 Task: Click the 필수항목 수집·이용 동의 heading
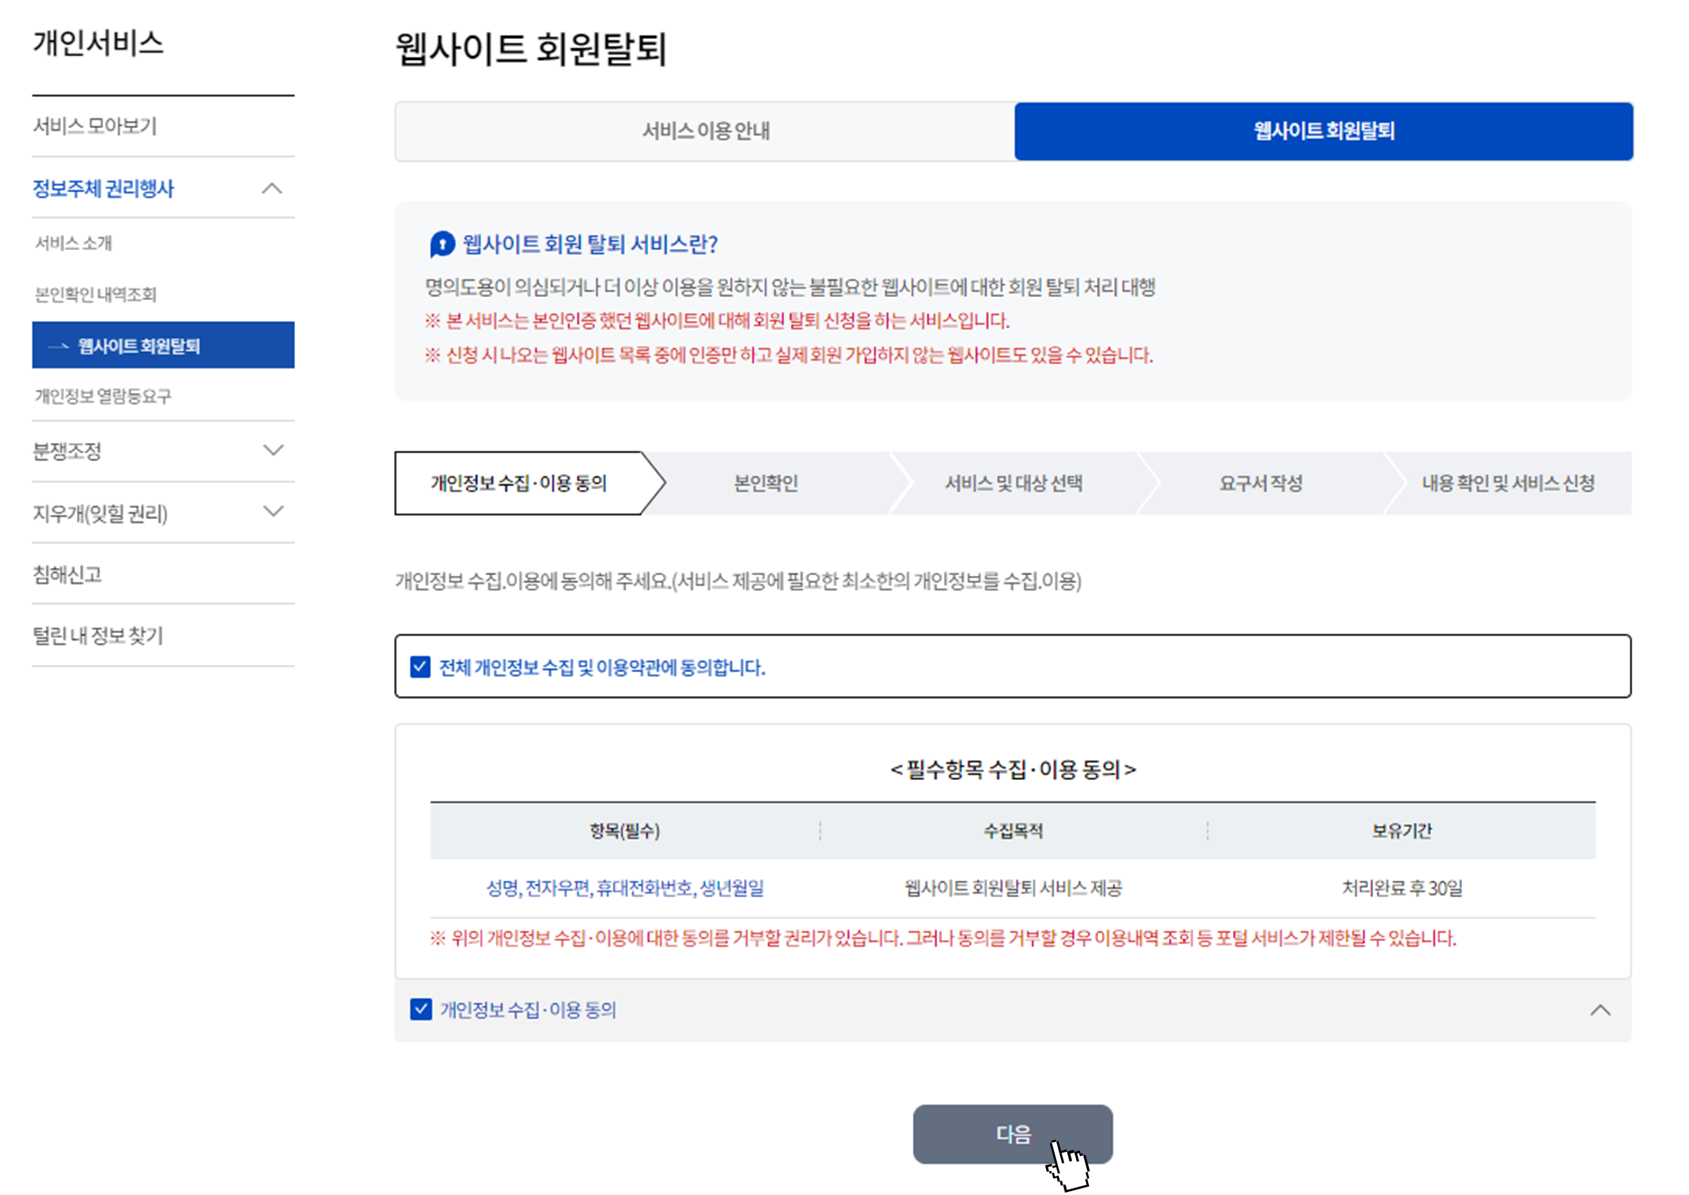[x=1013, y=769]
